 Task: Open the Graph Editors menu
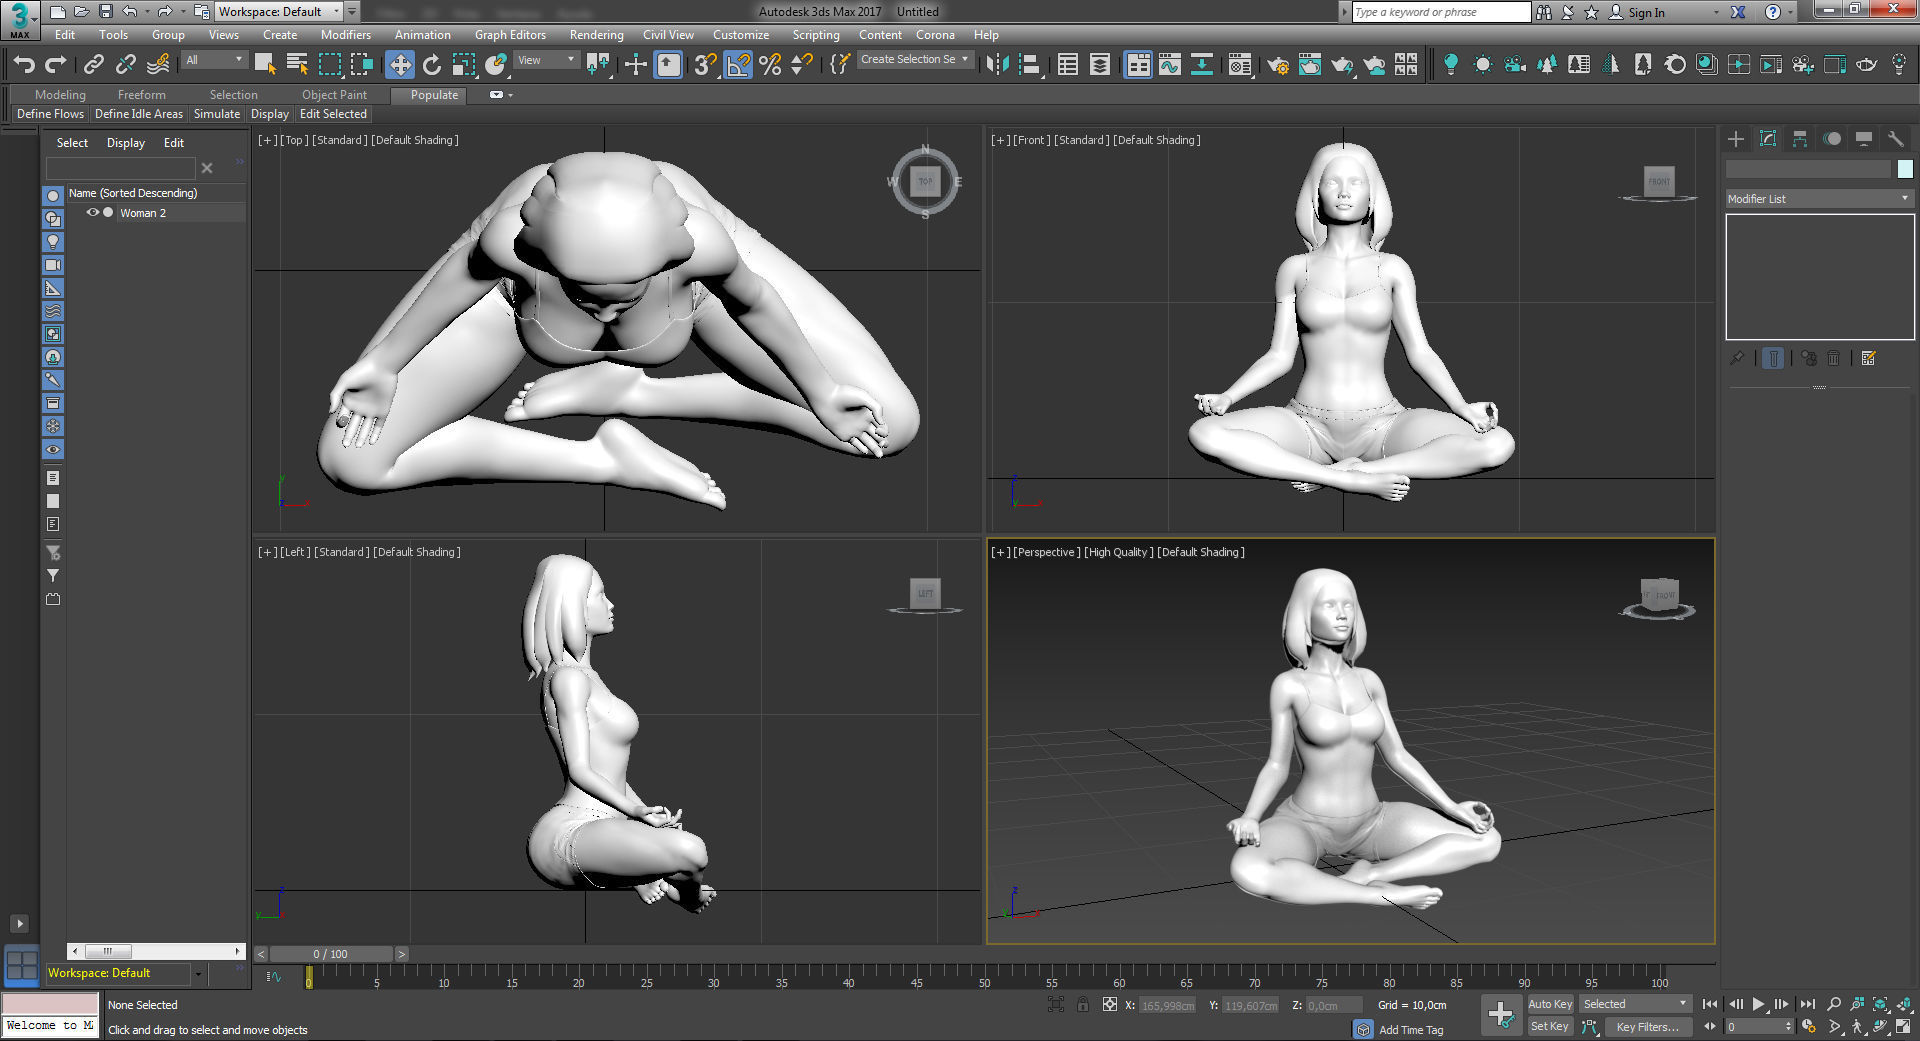tap(510, 34)
